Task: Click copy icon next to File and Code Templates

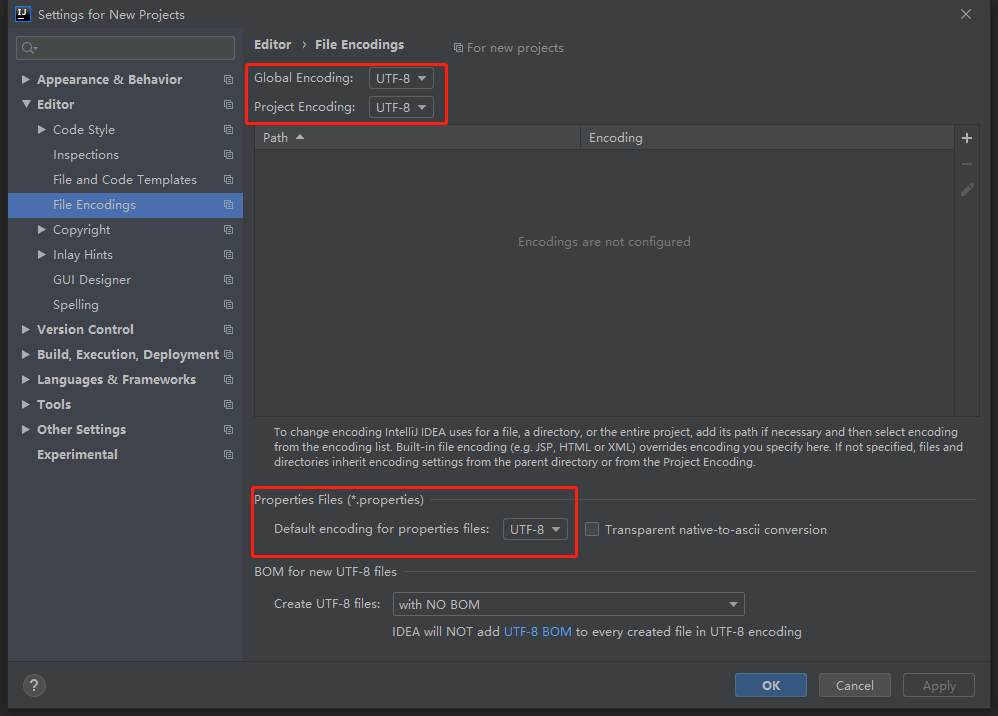Action: [x=228, y=180]
